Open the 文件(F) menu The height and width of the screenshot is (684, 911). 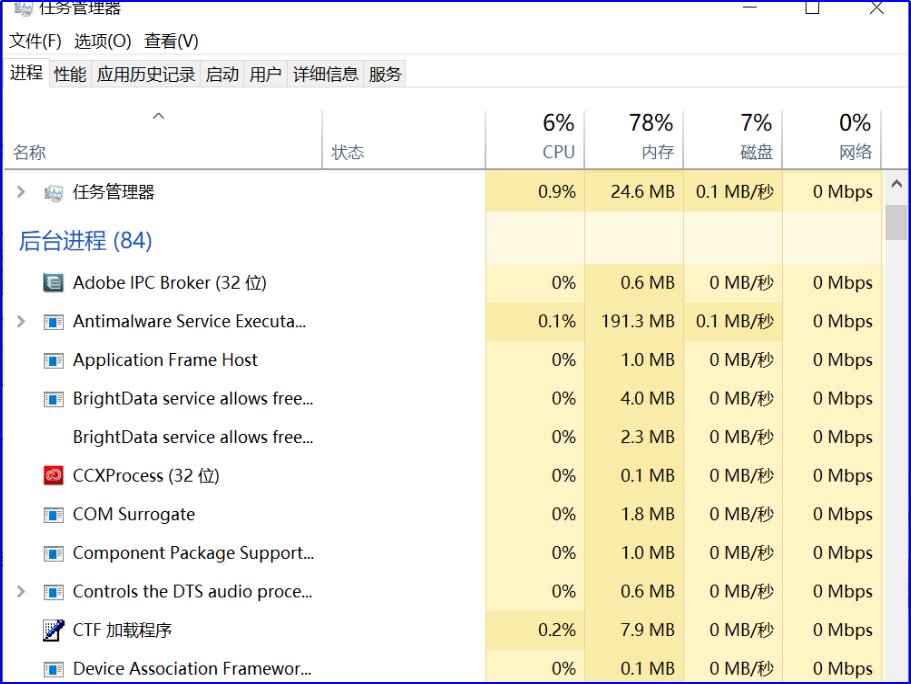coord(36,41)
